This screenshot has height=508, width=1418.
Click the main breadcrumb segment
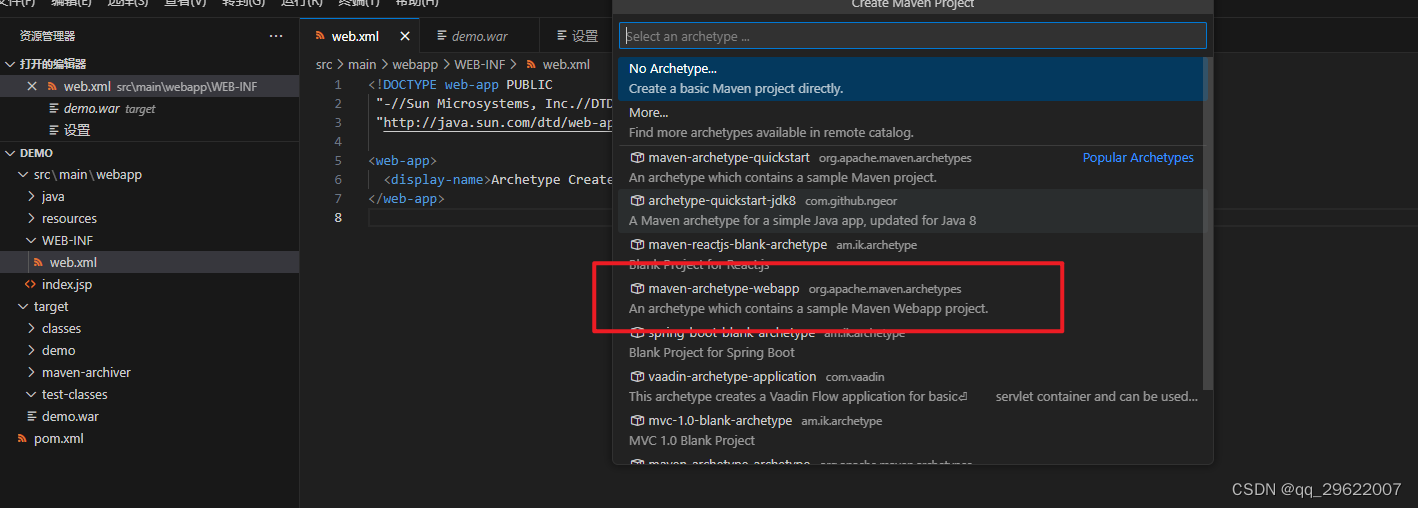tap(362, 65)
